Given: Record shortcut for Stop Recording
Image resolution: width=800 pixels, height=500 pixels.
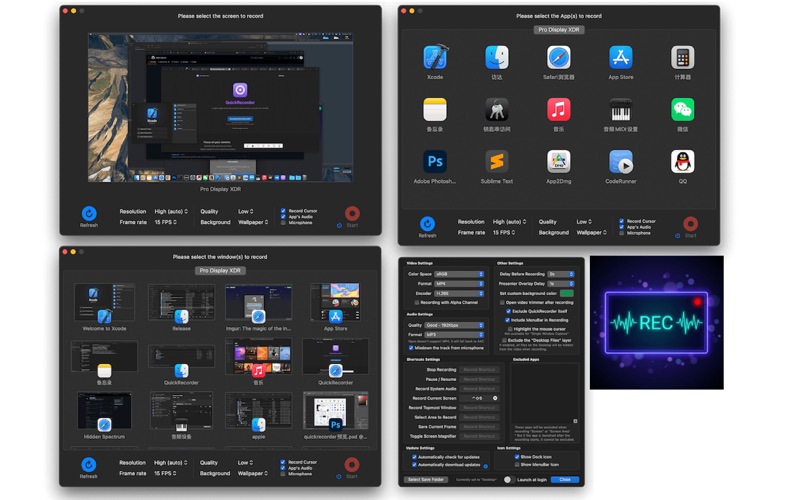Looking at the screenshot, I should click(479, 369).
